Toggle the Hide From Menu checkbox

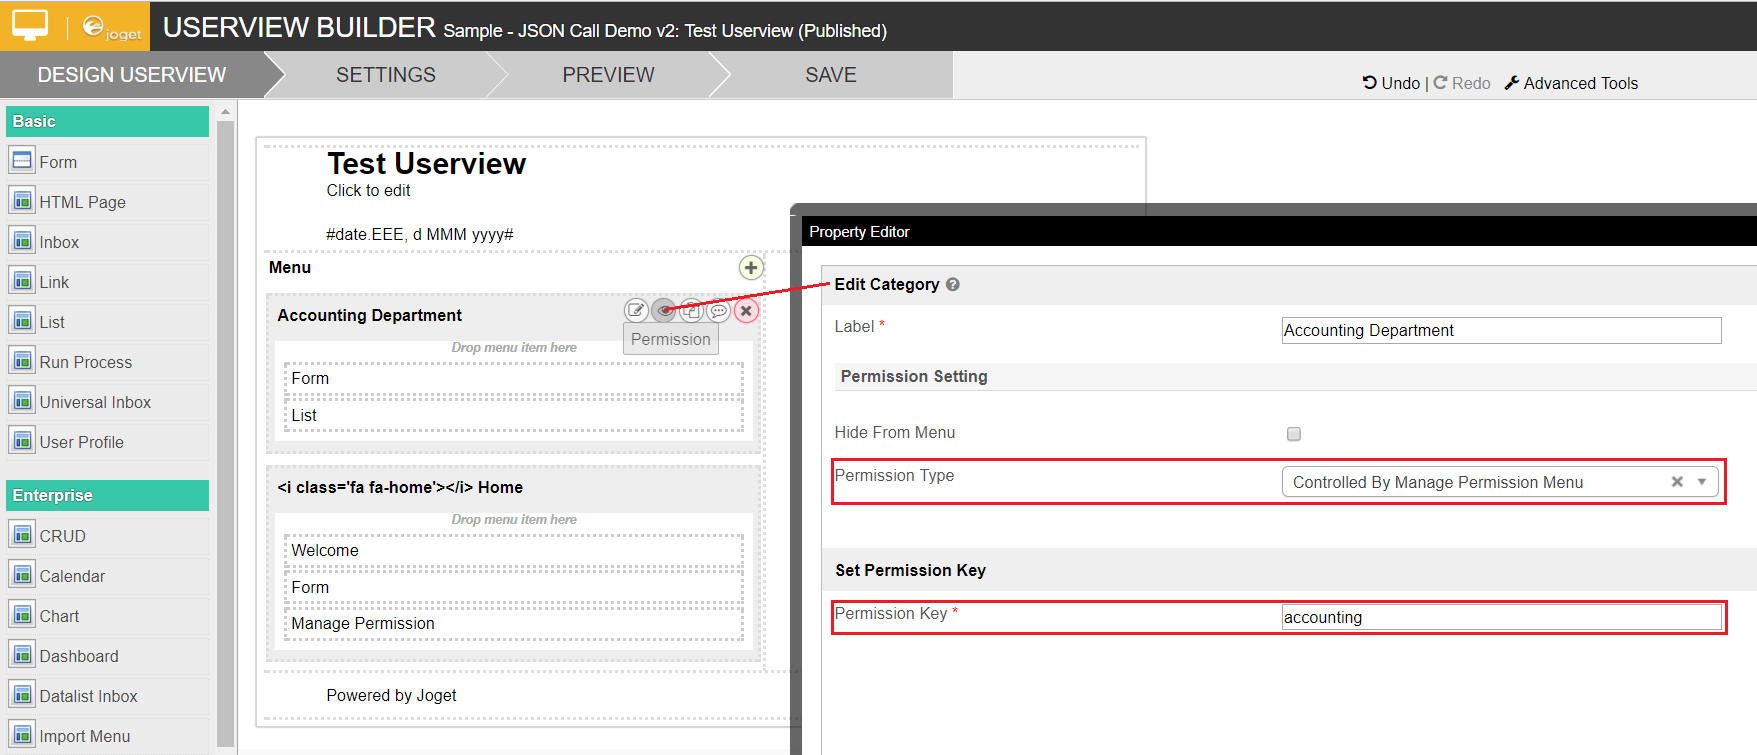point(1294,434)
